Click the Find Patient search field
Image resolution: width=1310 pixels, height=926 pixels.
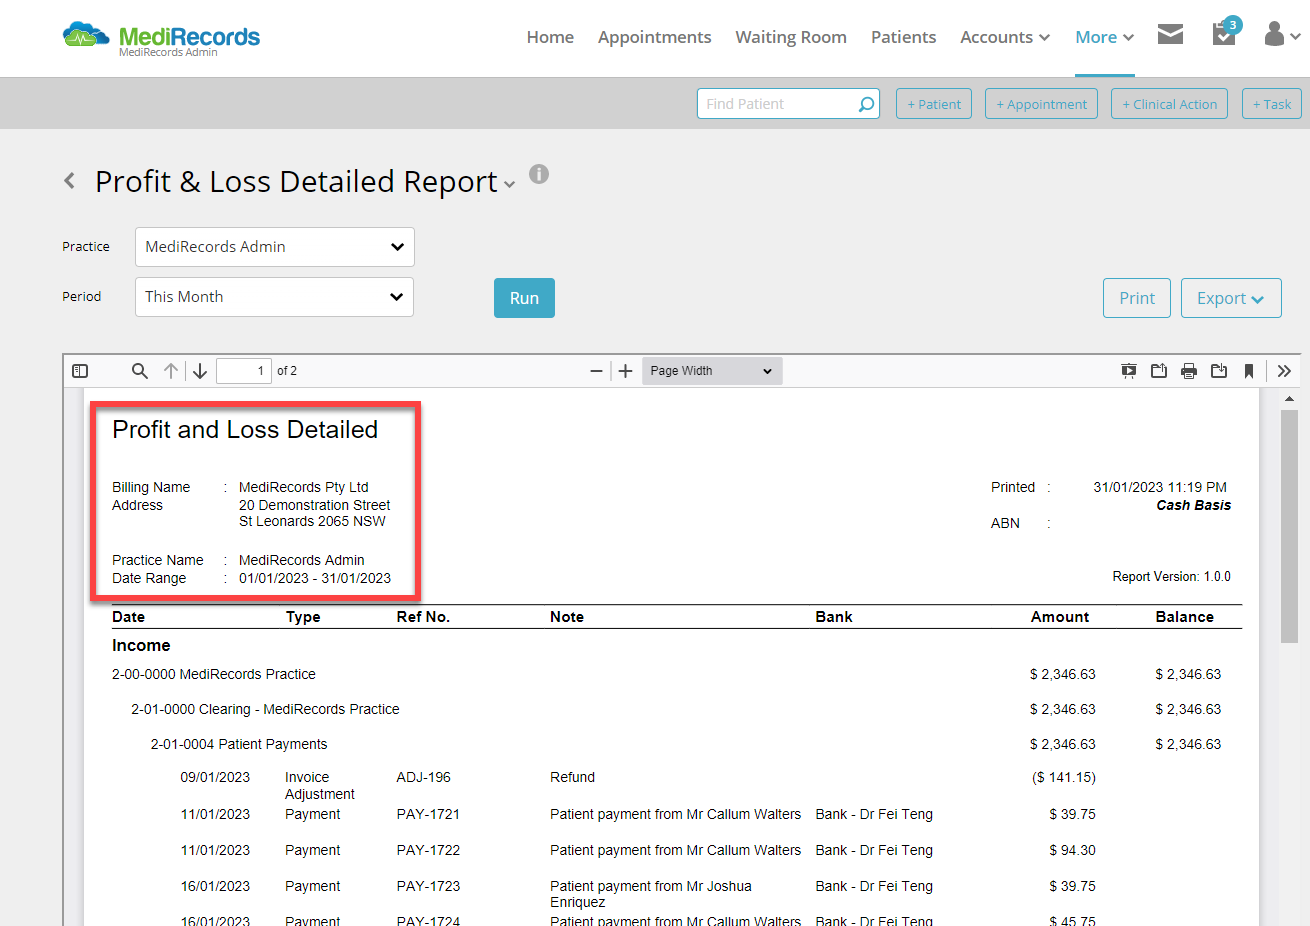click(x=788, y=104)
